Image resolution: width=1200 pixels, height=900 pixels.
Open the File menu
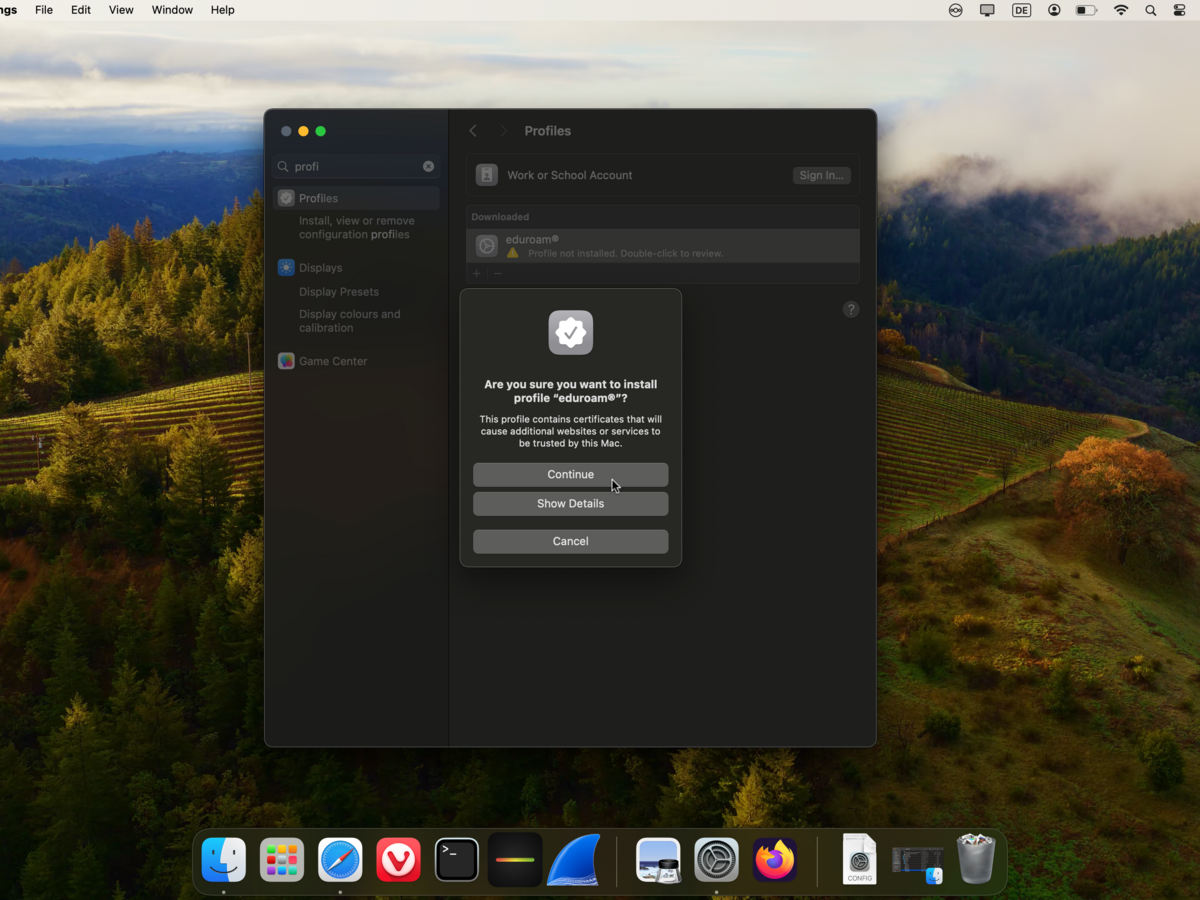pyautogui.click(x=44, y=10)
